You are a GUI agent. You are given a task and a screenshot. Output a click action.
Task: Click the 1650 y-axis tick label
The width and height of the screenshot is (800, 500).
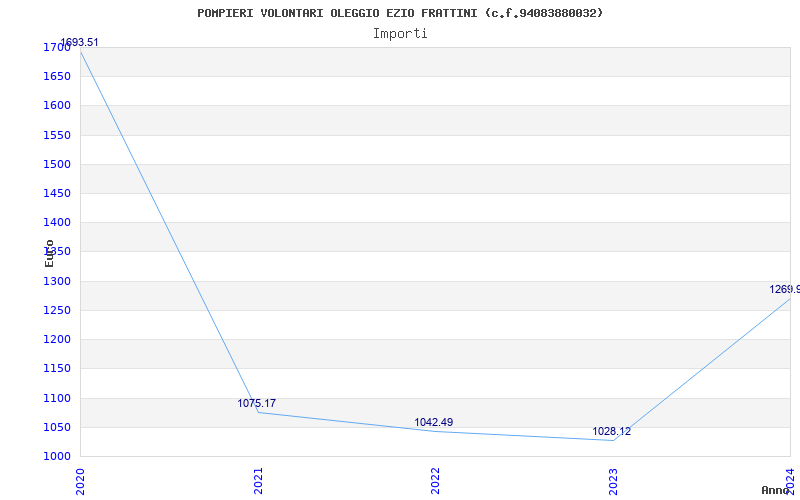(x=57, y=77)
